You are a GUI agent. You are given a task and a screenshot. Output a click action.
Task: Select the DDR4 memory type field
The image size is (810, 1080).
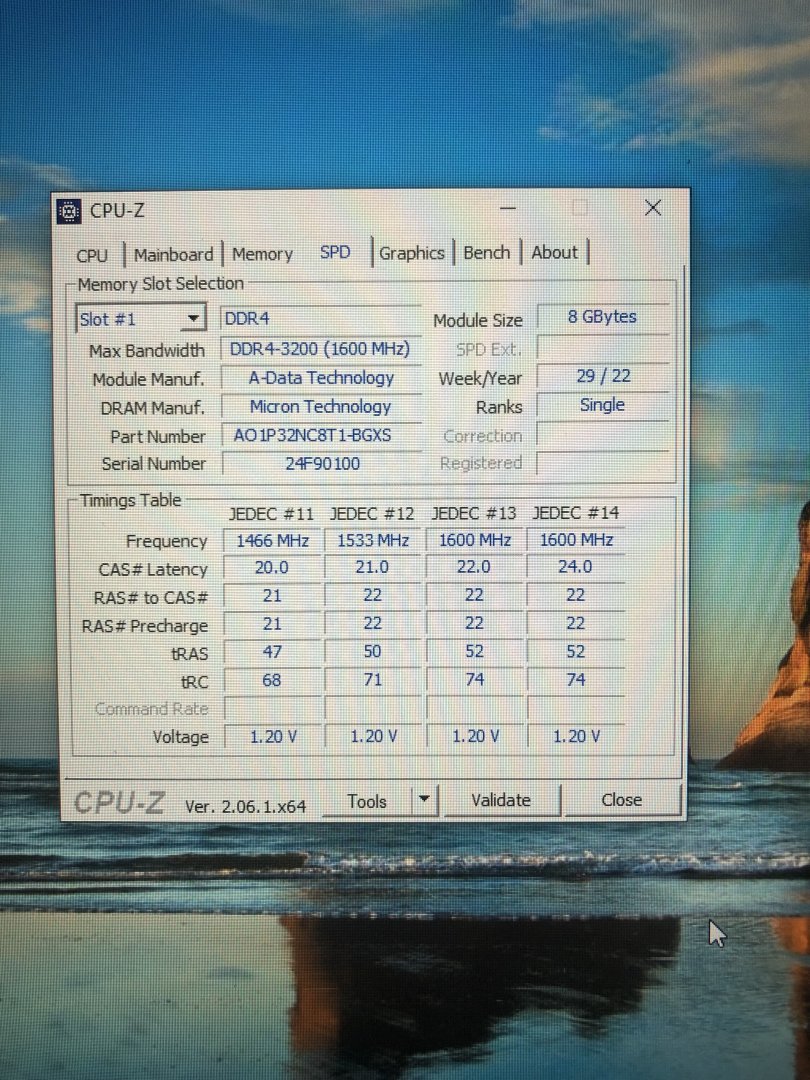pos(320,319)
